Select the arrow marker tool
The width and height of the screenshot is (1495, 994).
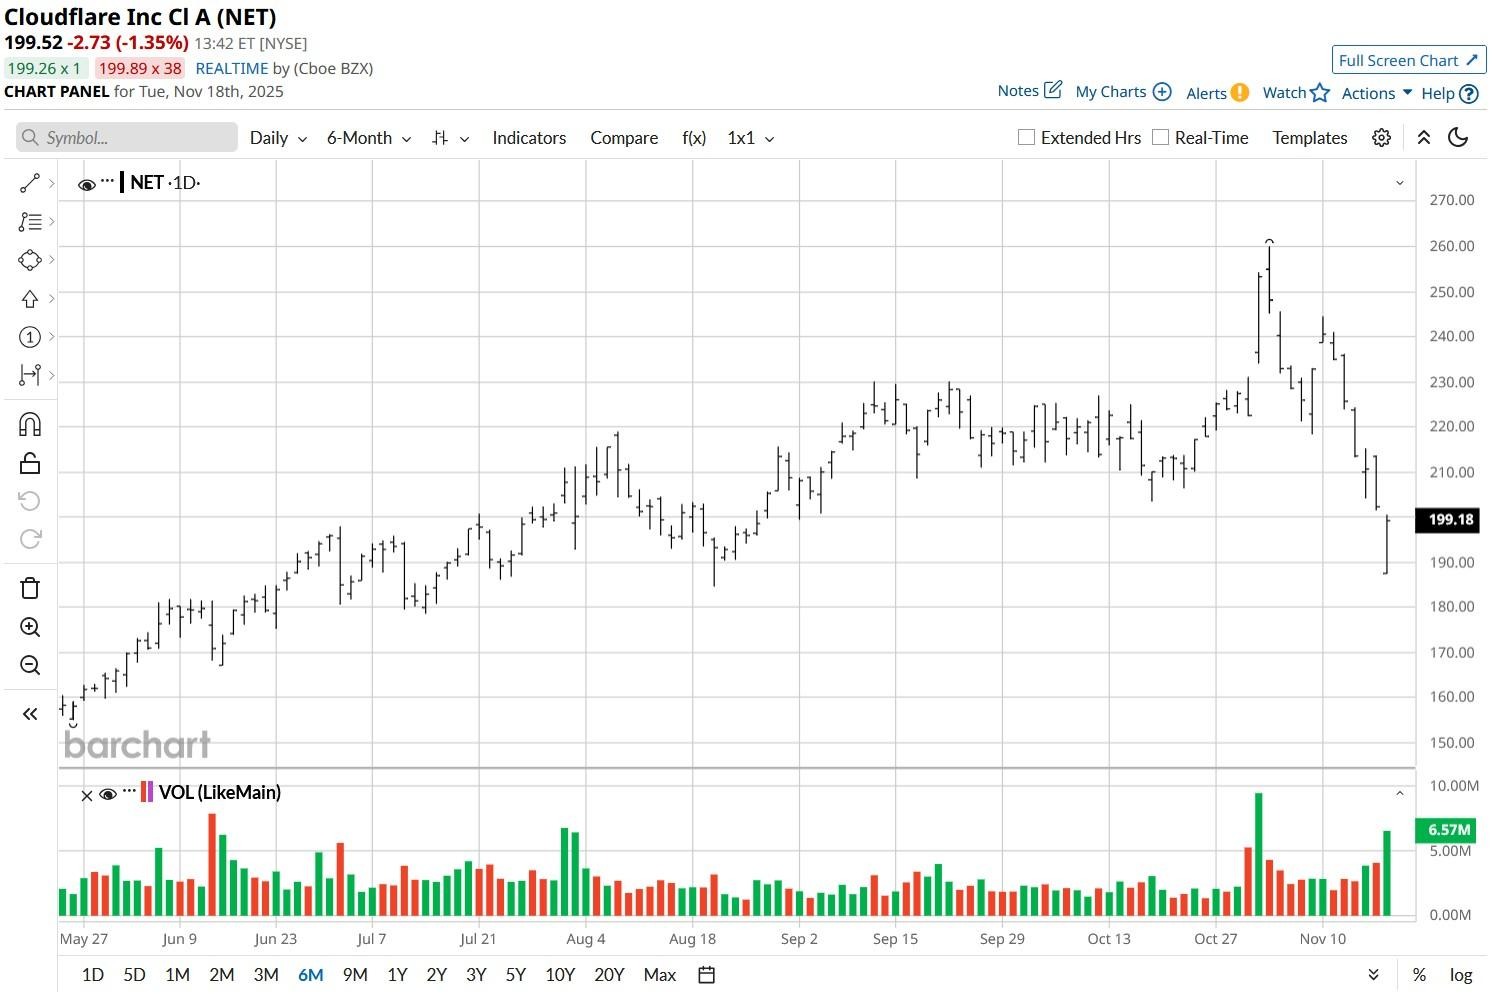pos(29,299)
